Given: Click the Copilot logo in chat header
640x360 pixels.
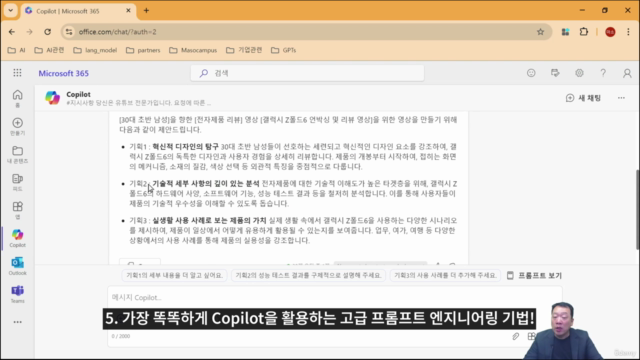Looking at the screenshot, I should tap(52, 98).
